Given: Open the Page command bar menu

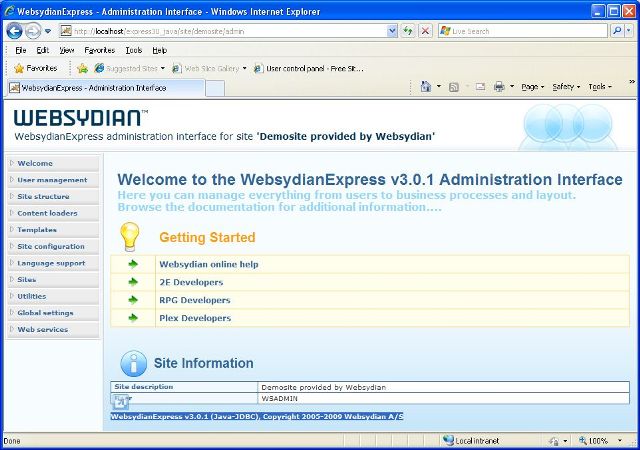Looking at the screenshot, I should tap(533, 87).
